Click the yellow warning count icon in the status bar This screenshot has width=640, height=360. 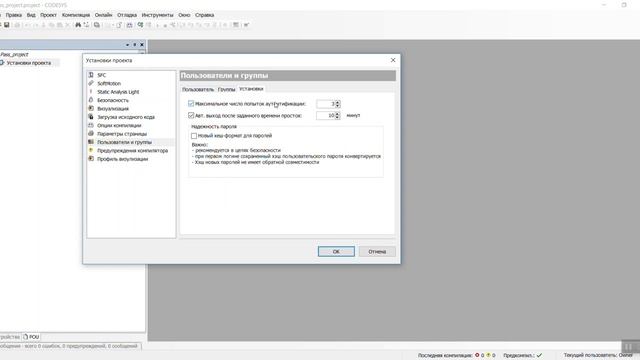pyautogui.click(x=488, y=355)
